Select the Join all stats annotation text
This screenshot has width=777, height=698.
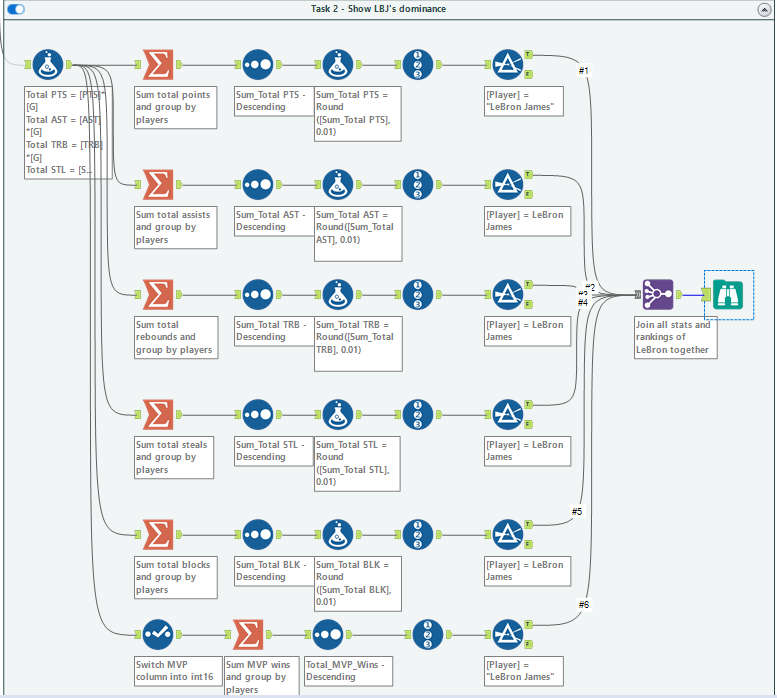coord(673,337)
